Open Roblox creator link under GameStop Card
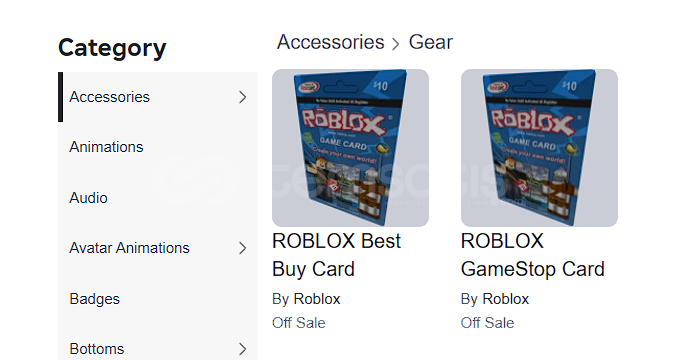The width and height of the screenshot is (675, 360). pos(505,299)
